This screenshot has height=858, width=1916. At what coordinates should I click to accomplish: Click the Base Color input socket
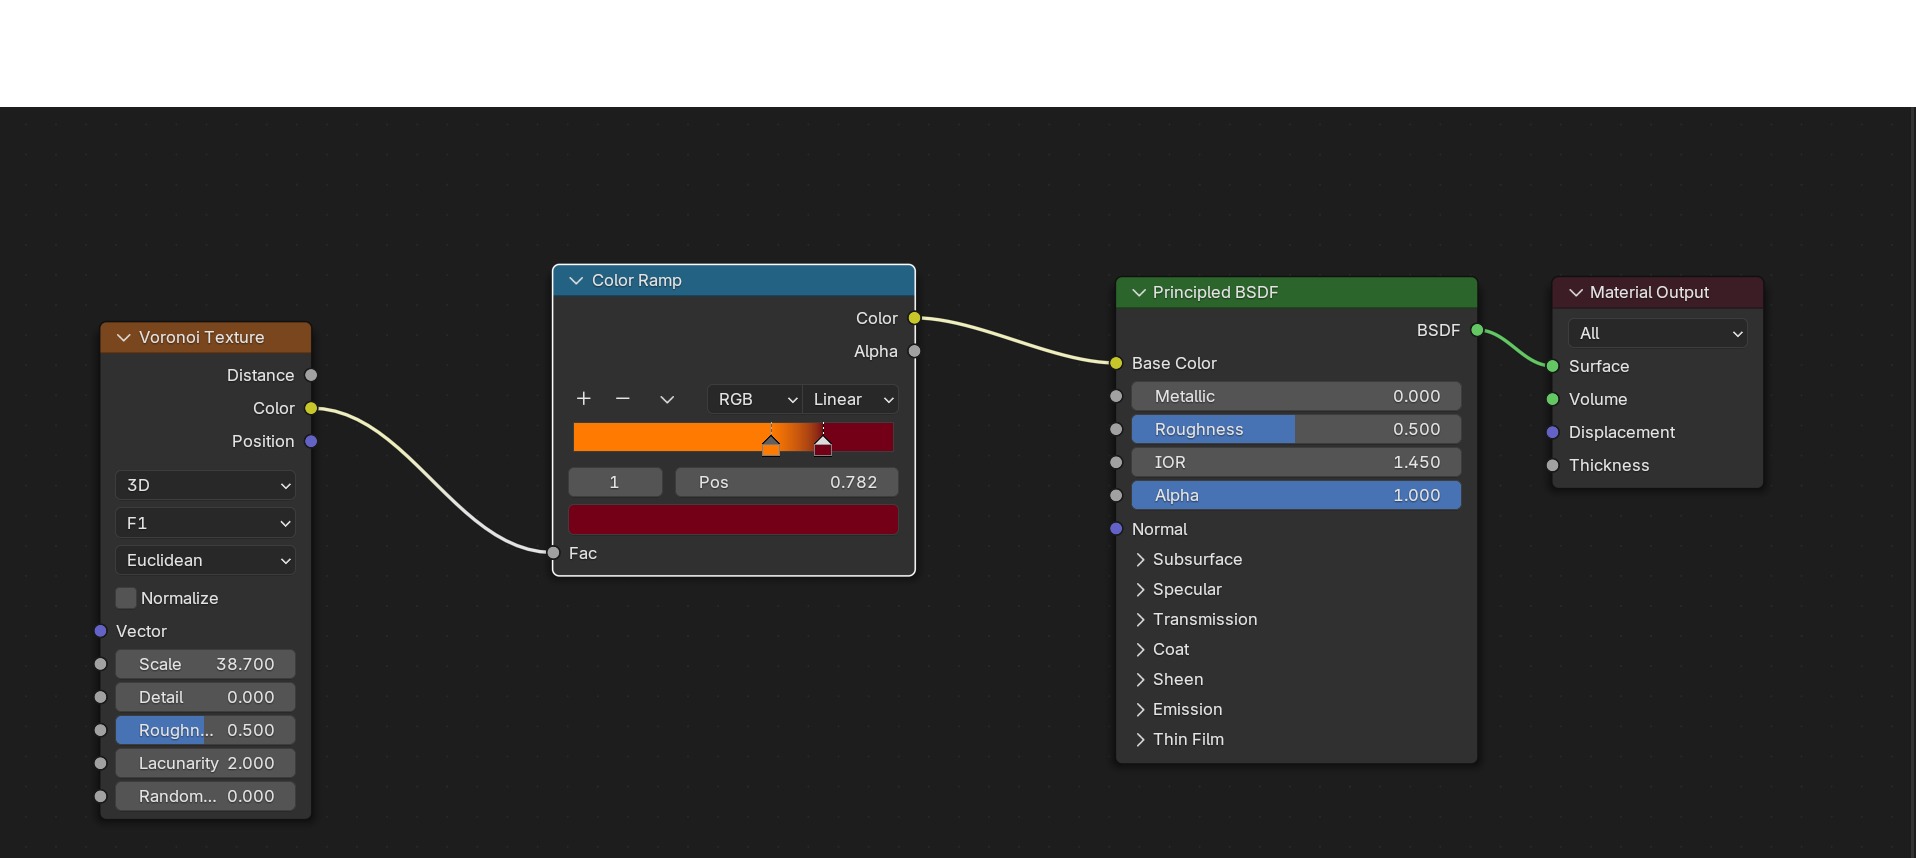[x=1116, y=363]
